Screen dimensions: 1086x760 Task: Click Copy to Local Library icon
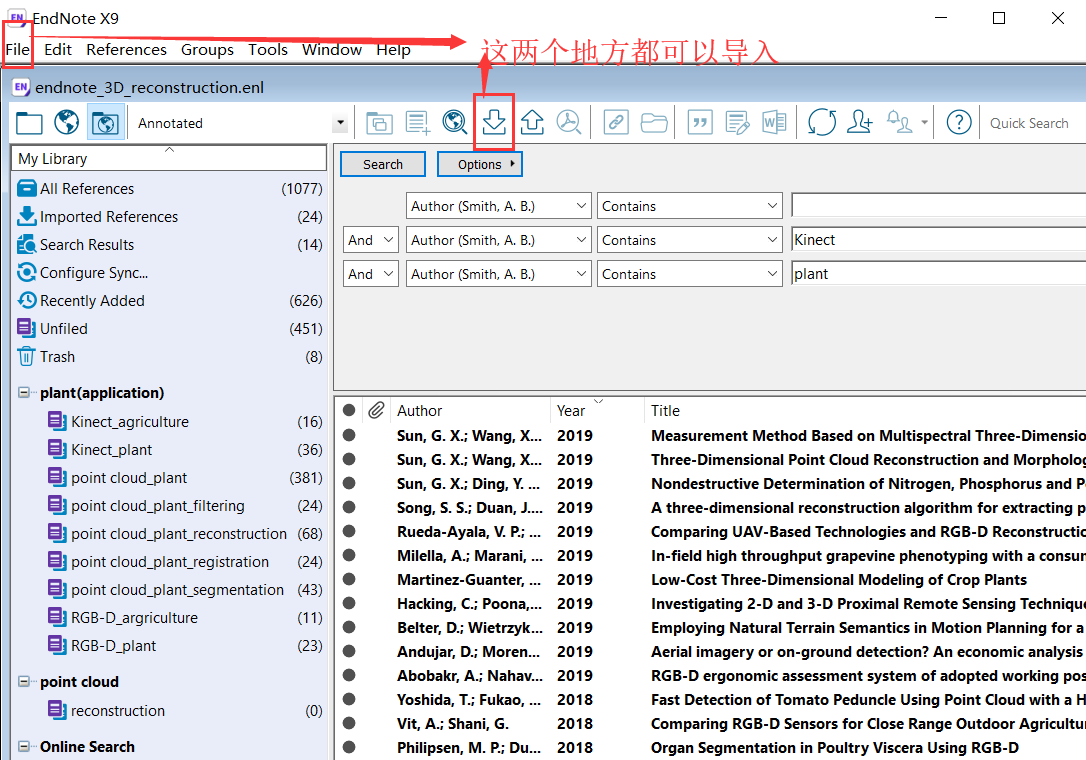point(379,123)
